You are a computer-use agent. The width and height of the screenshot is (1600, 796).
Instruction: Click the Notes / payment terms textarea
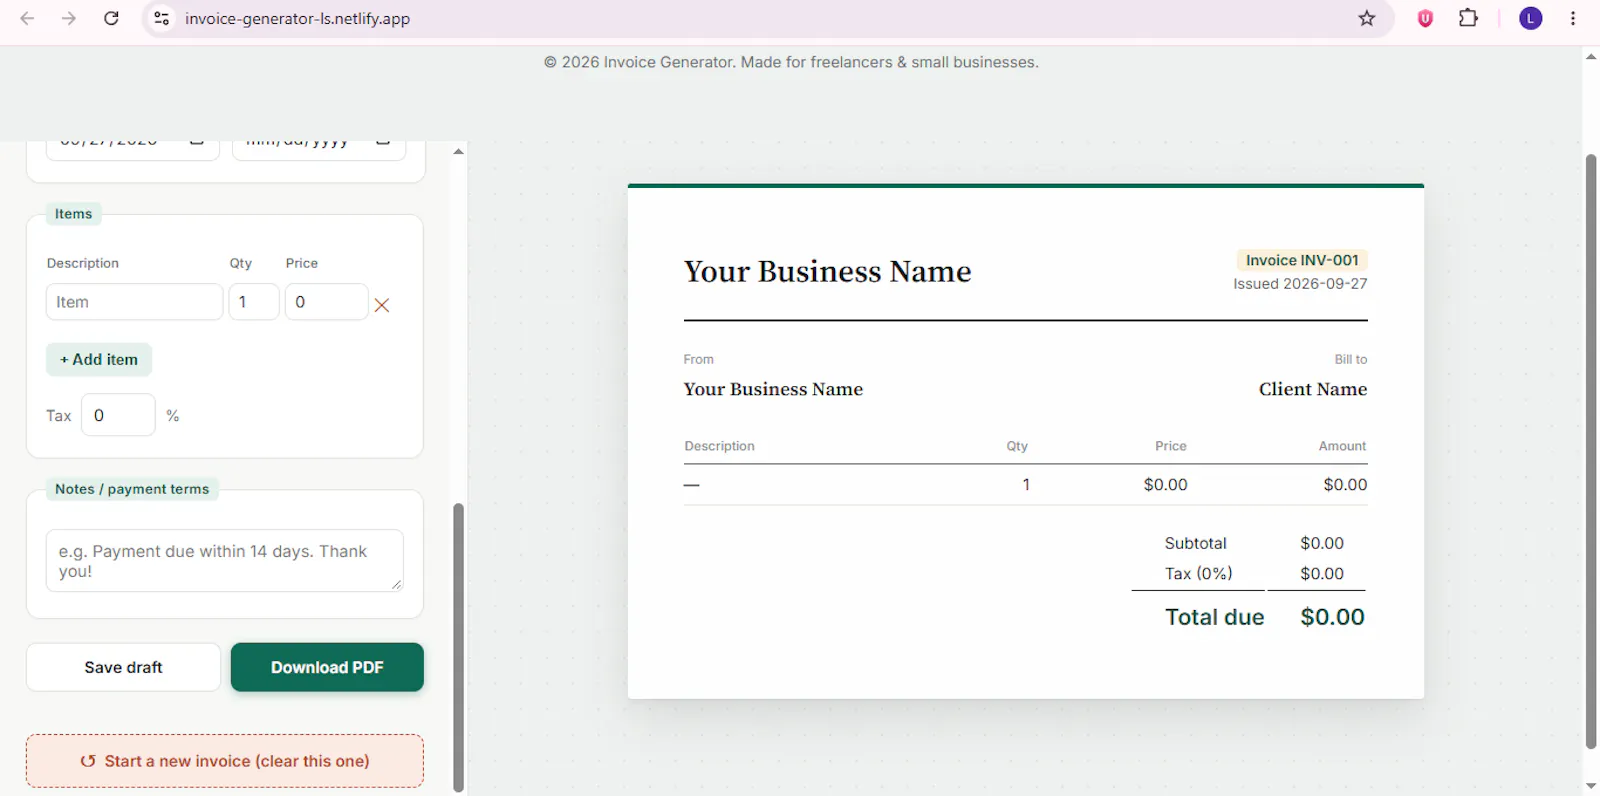225,561
